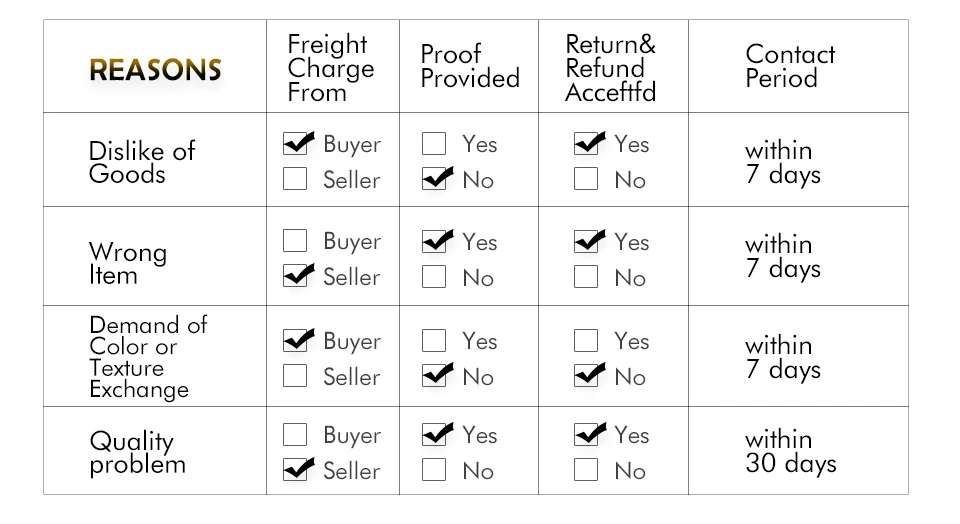Click the REASONS header label

pyautogui.click(x=155, y=70)
